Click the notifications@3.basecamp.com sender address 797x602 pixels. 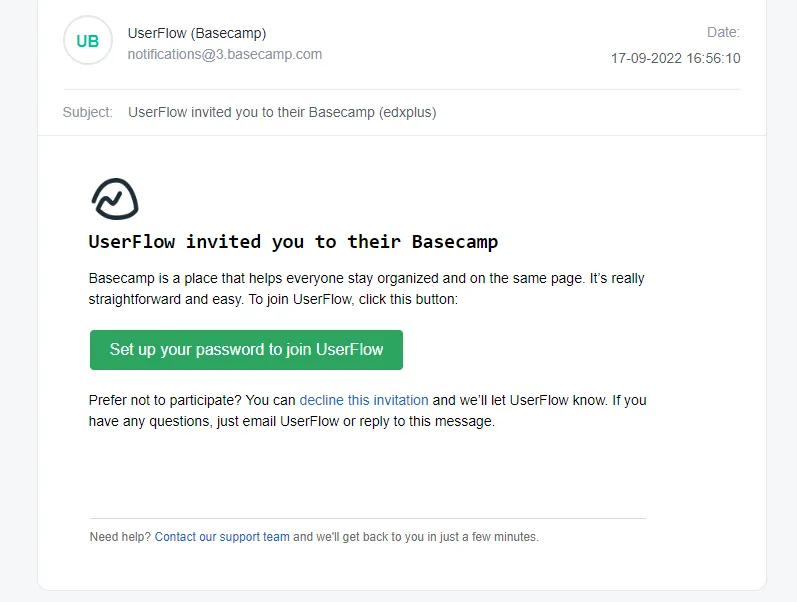click(x=225, y=54)
